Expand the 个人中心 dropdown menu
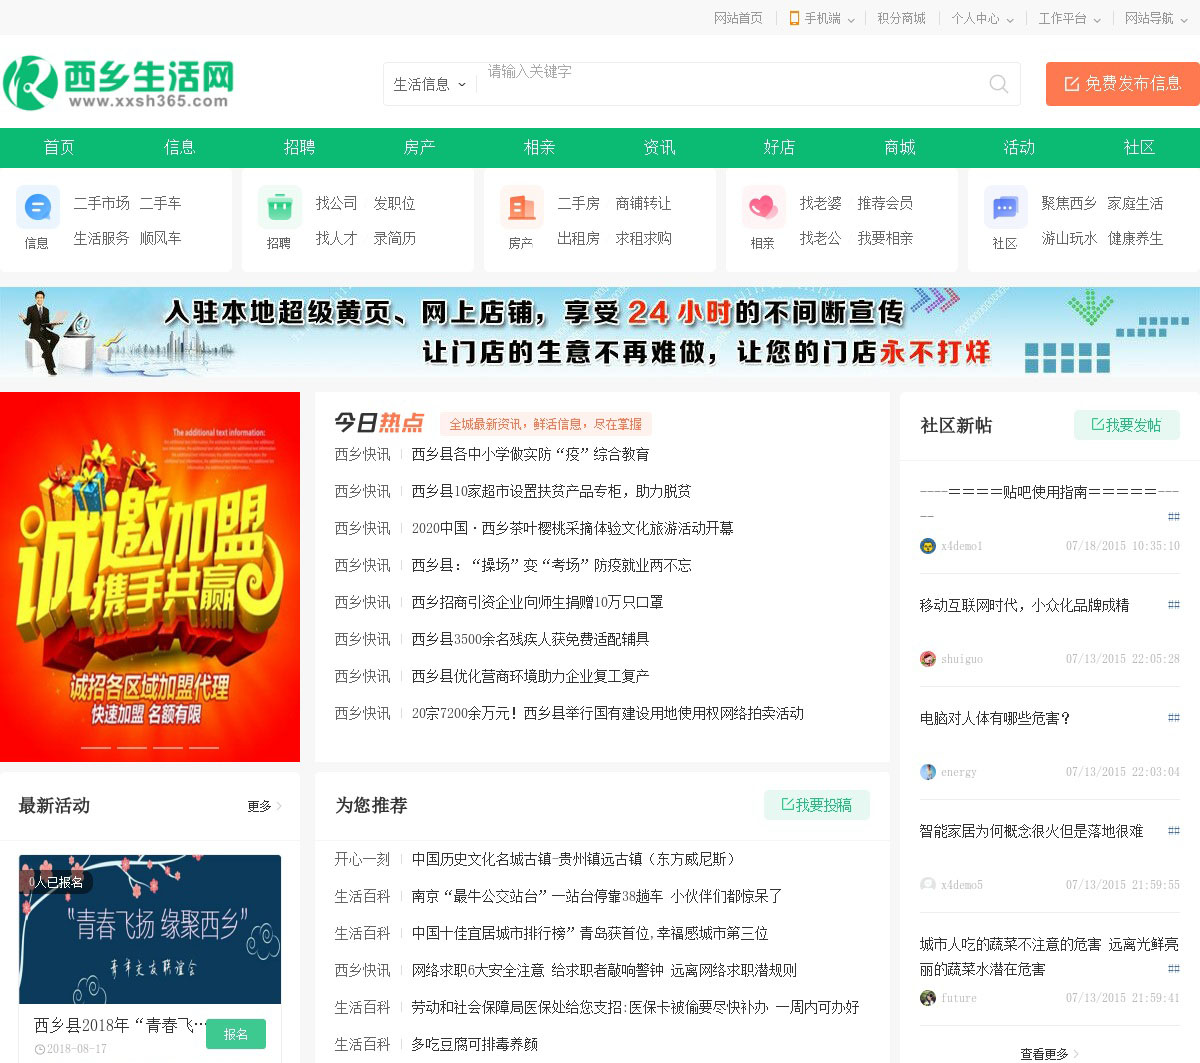Viewport: 1200px width, 1063px height. [x=981, y=18]
